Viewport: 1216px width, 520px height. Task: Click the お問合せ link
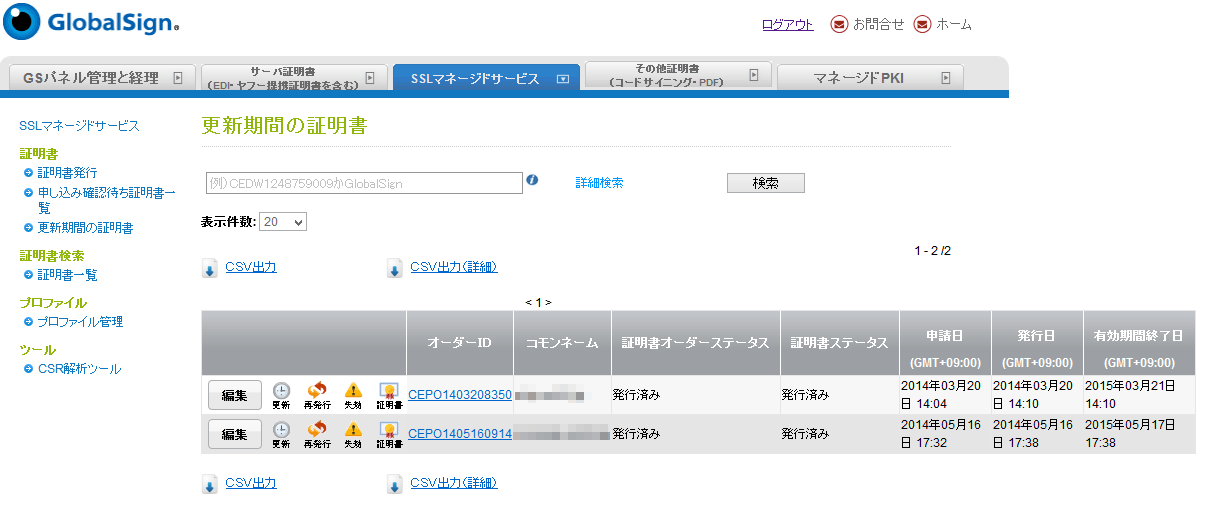[878, 25]
